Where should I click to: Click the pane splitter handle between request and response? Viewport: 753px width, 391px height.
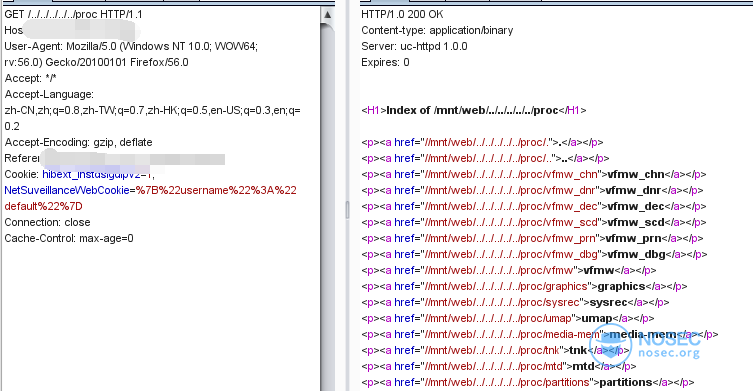click(347, 210)
